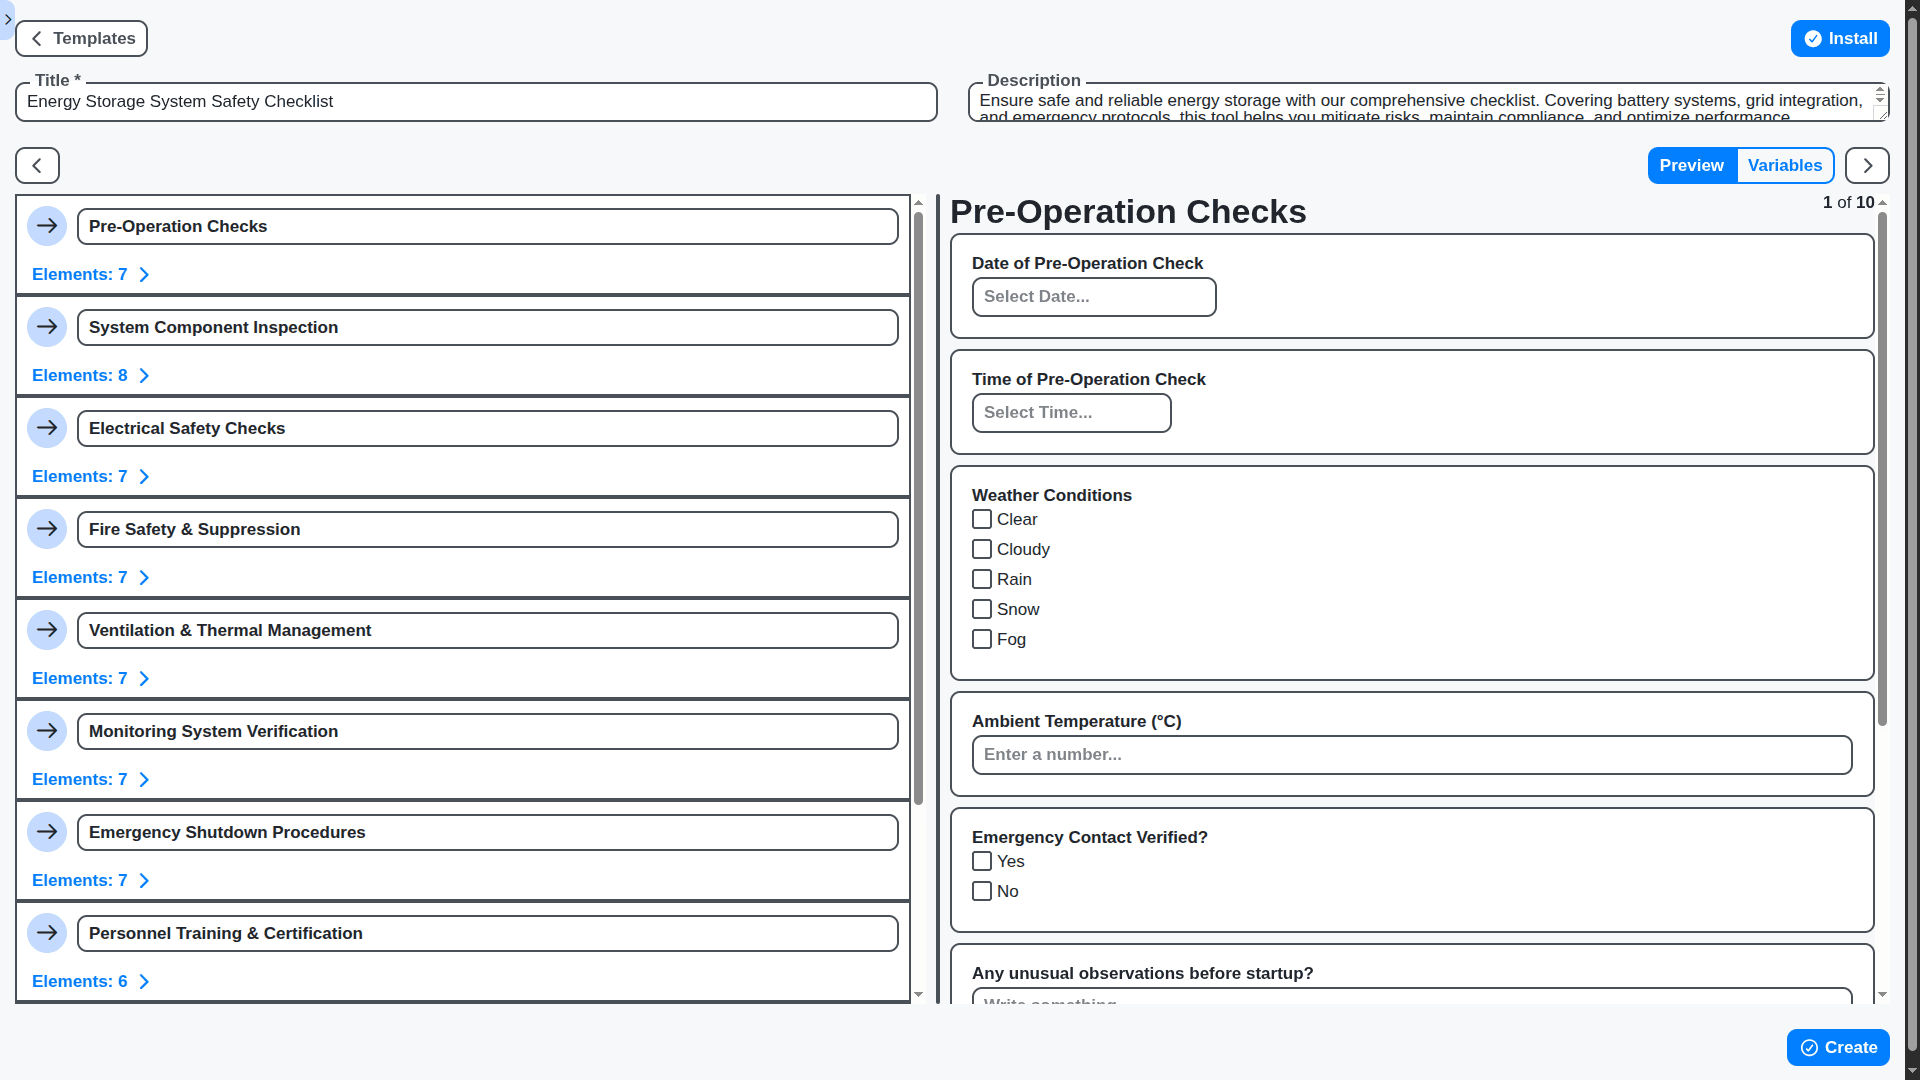The image size is (1920, 1080).
Task: Click the Create button
Action: (x=1837, y=1047)
